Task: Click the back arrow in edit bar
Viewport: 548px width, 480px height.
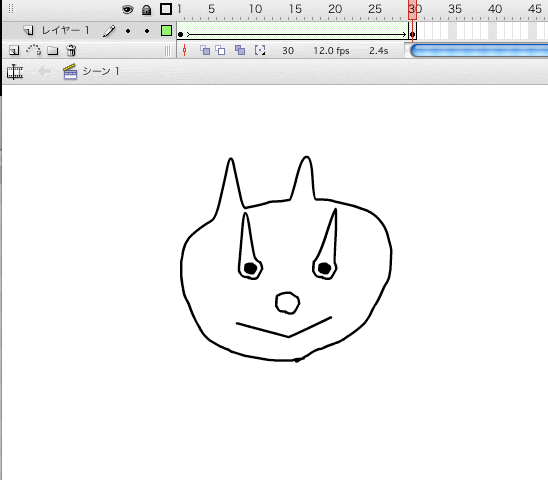Action: (x=44, y=71)
